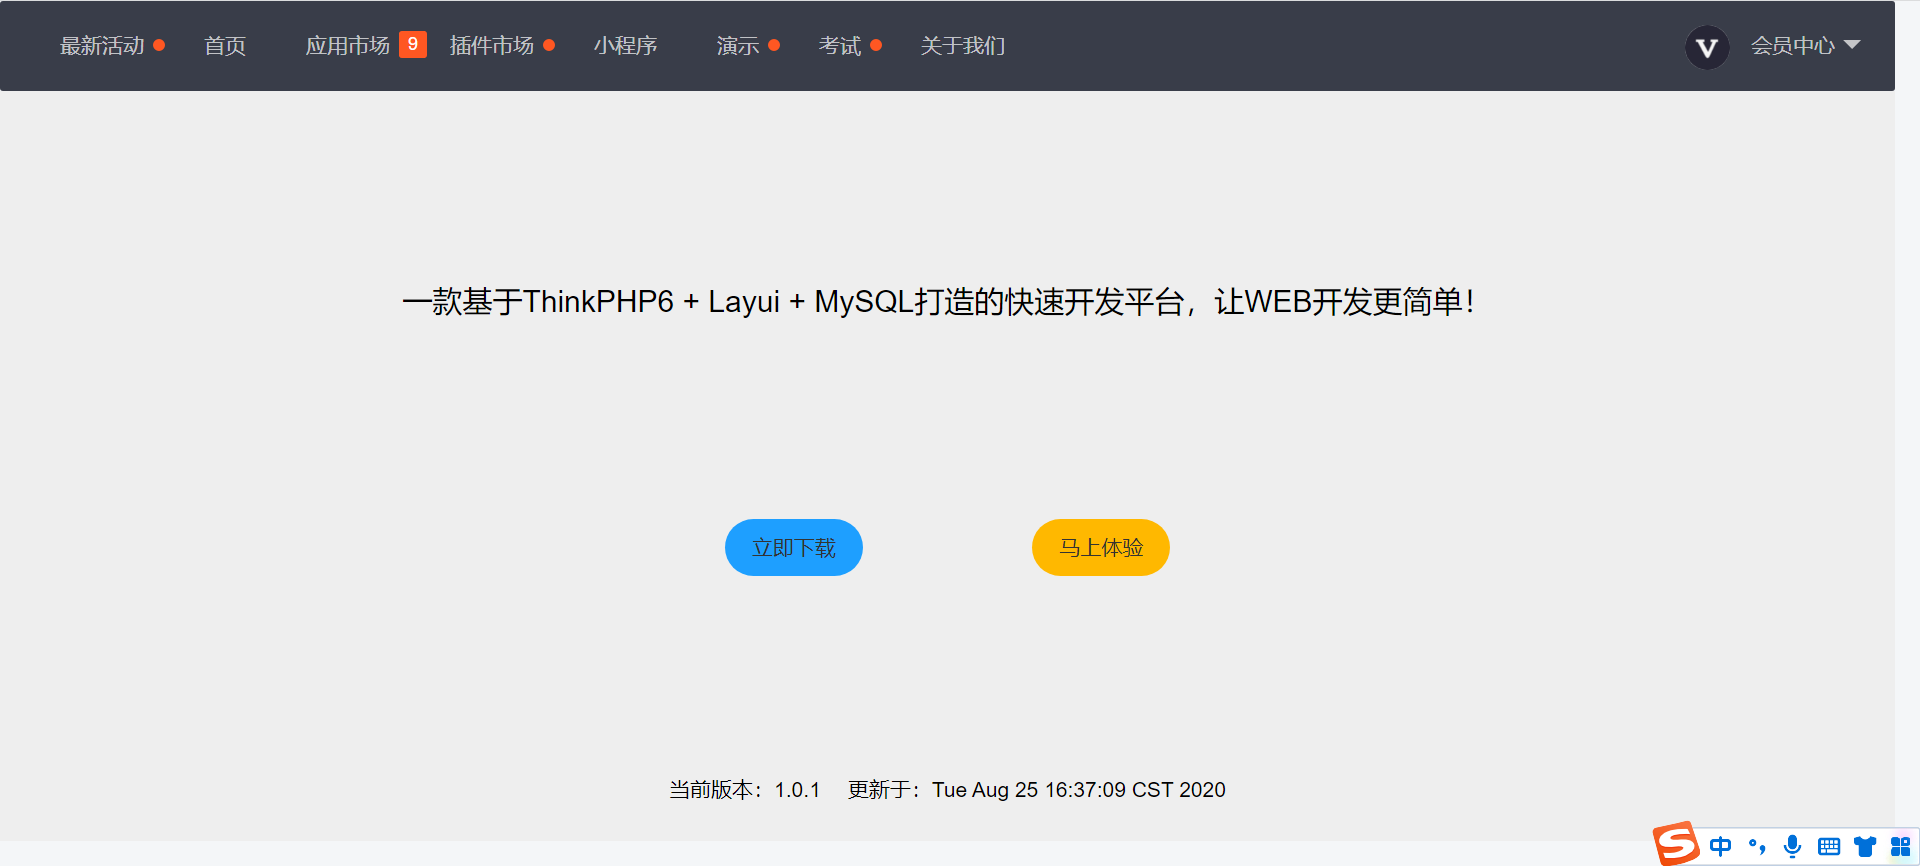Screen dimensions: 1920x866
Task: Open the IME skin shirt icon
Action: pos(1865,847)
